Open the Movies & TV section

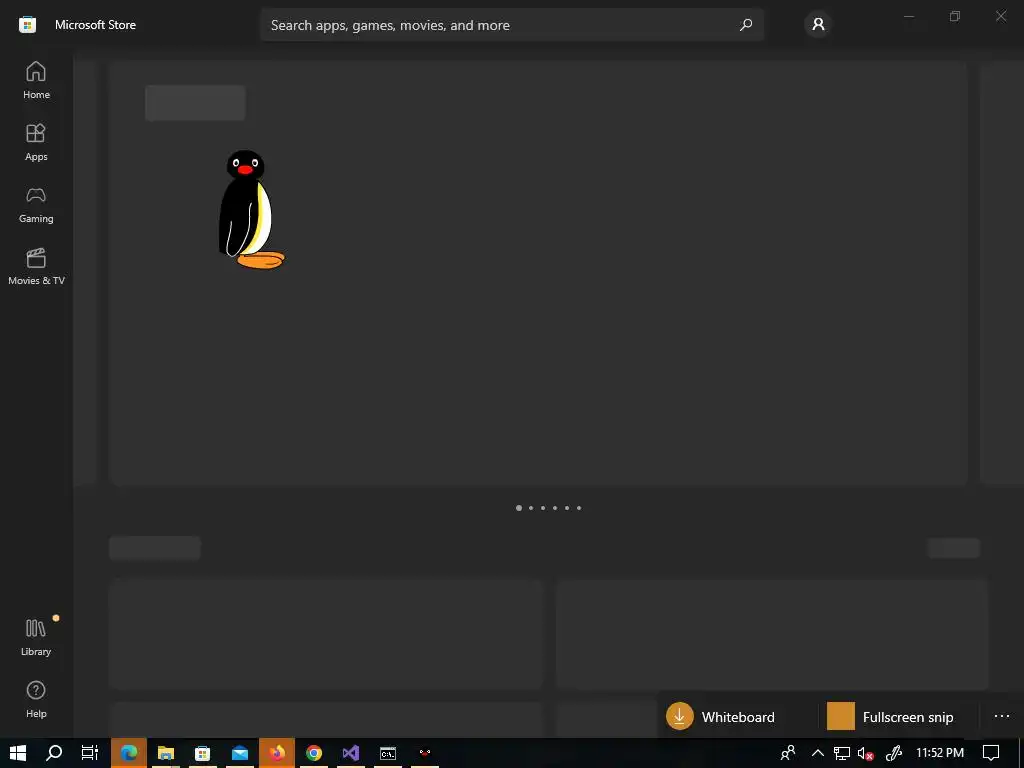coord(36,266)
